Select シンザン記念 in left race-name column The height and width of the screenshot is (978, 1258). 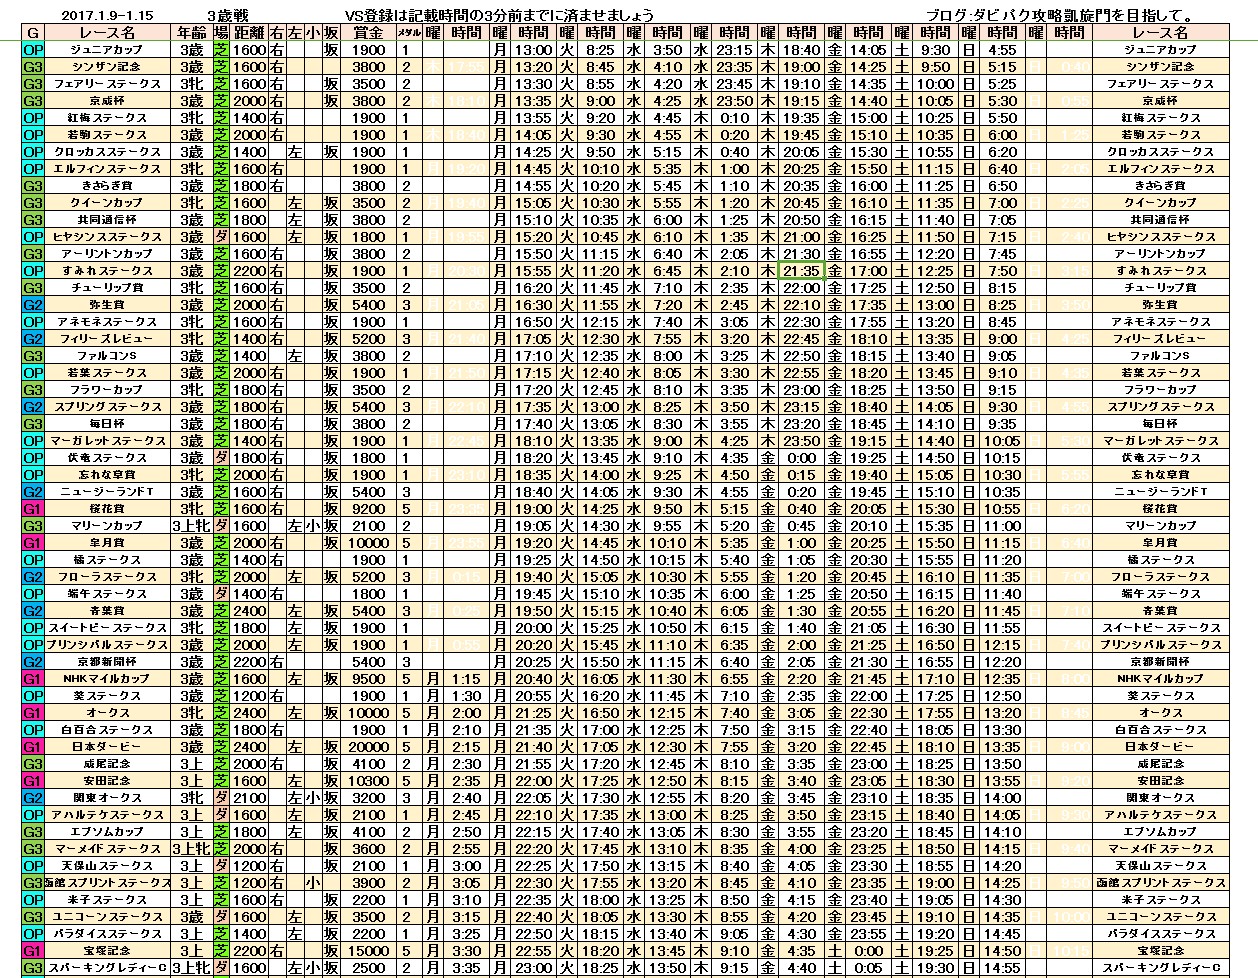(108, 67)
